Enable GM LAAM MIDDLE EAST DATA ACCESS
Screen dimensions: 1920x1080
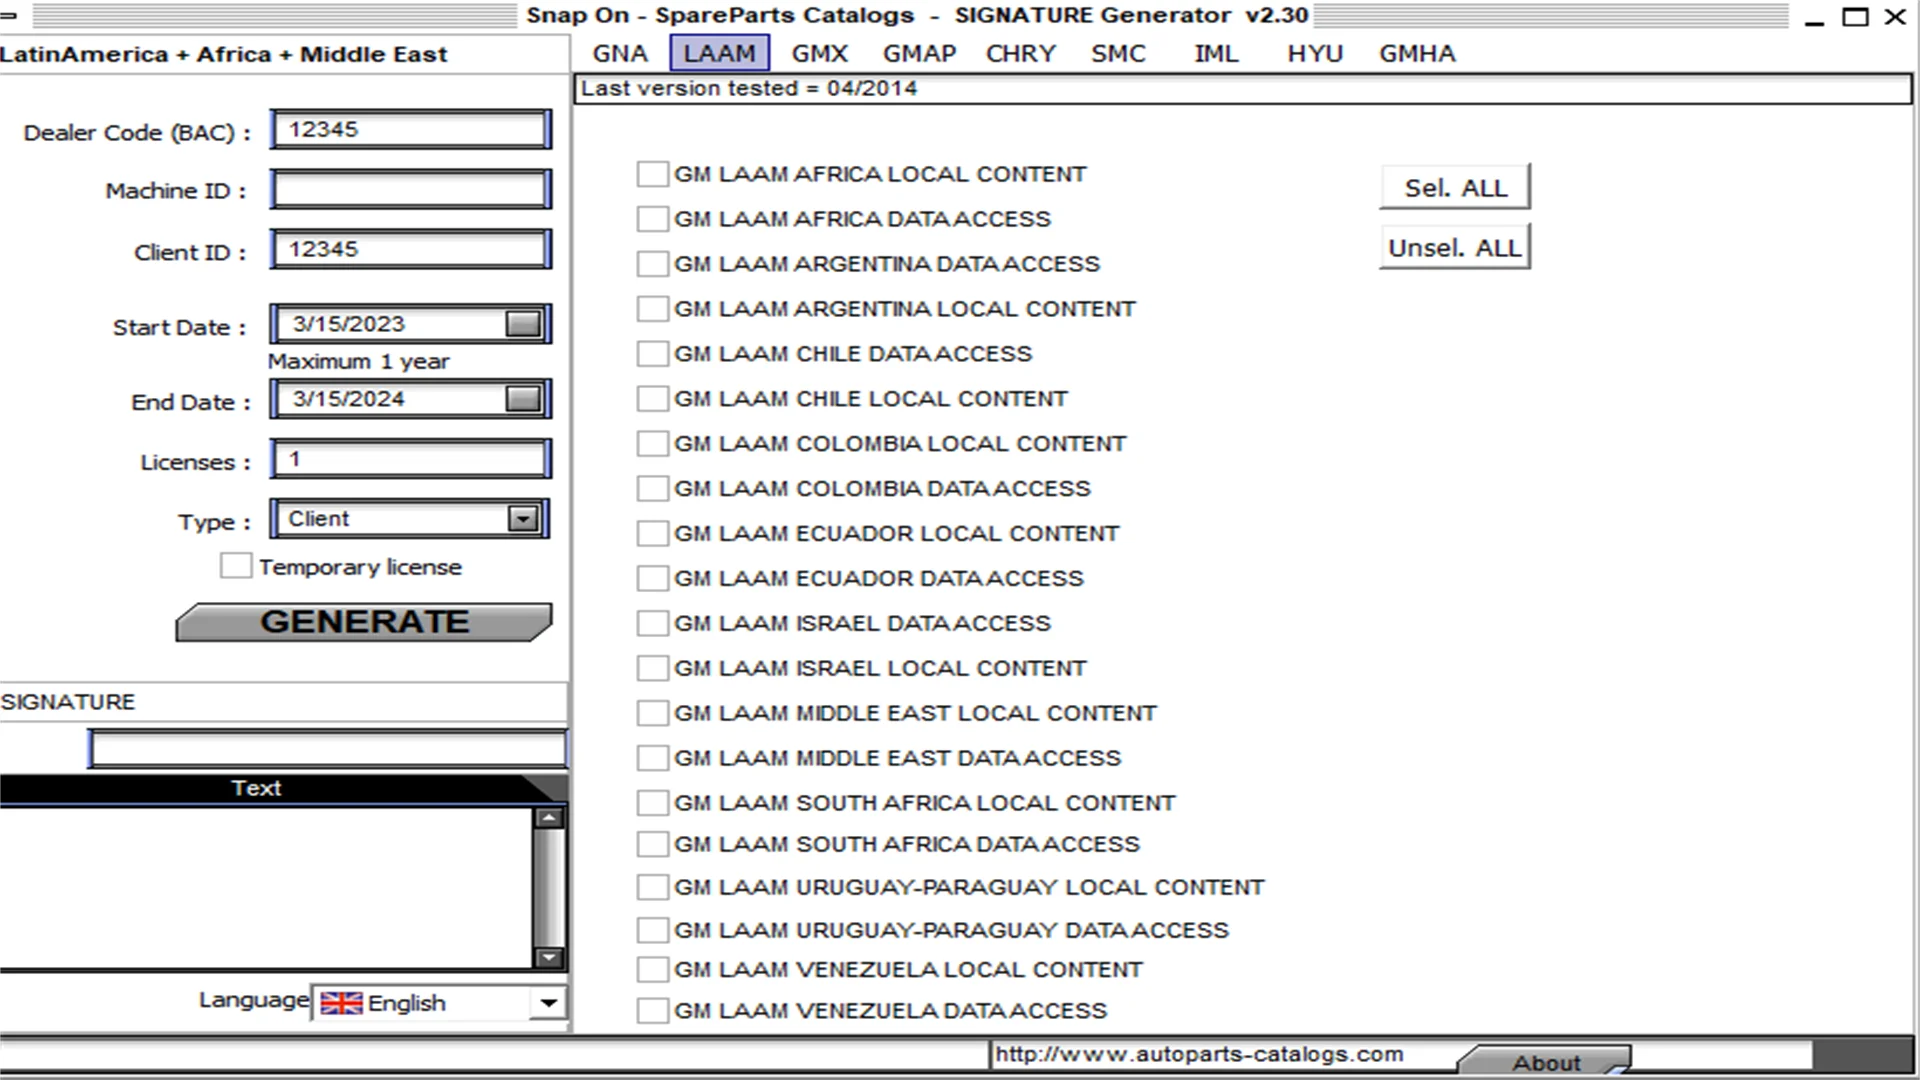click(653, 759)
